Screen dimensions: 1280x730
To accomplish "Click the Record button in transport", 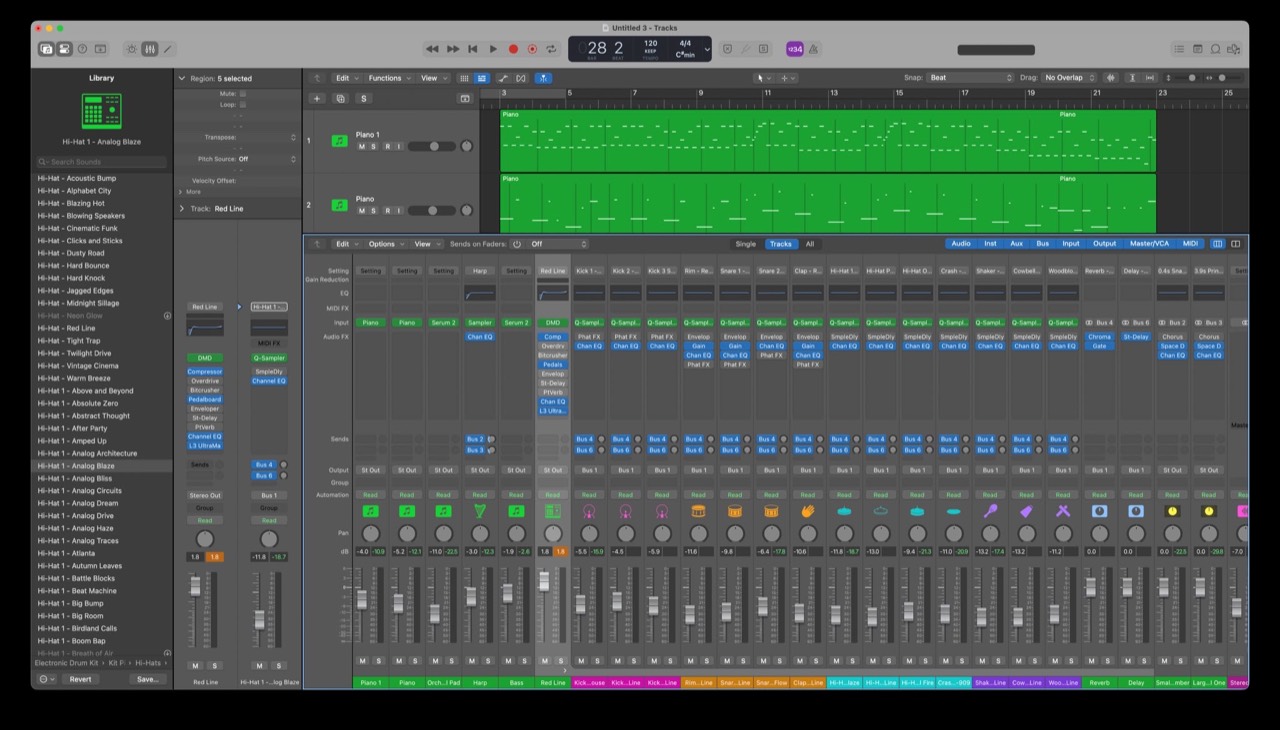I will 513,49.
